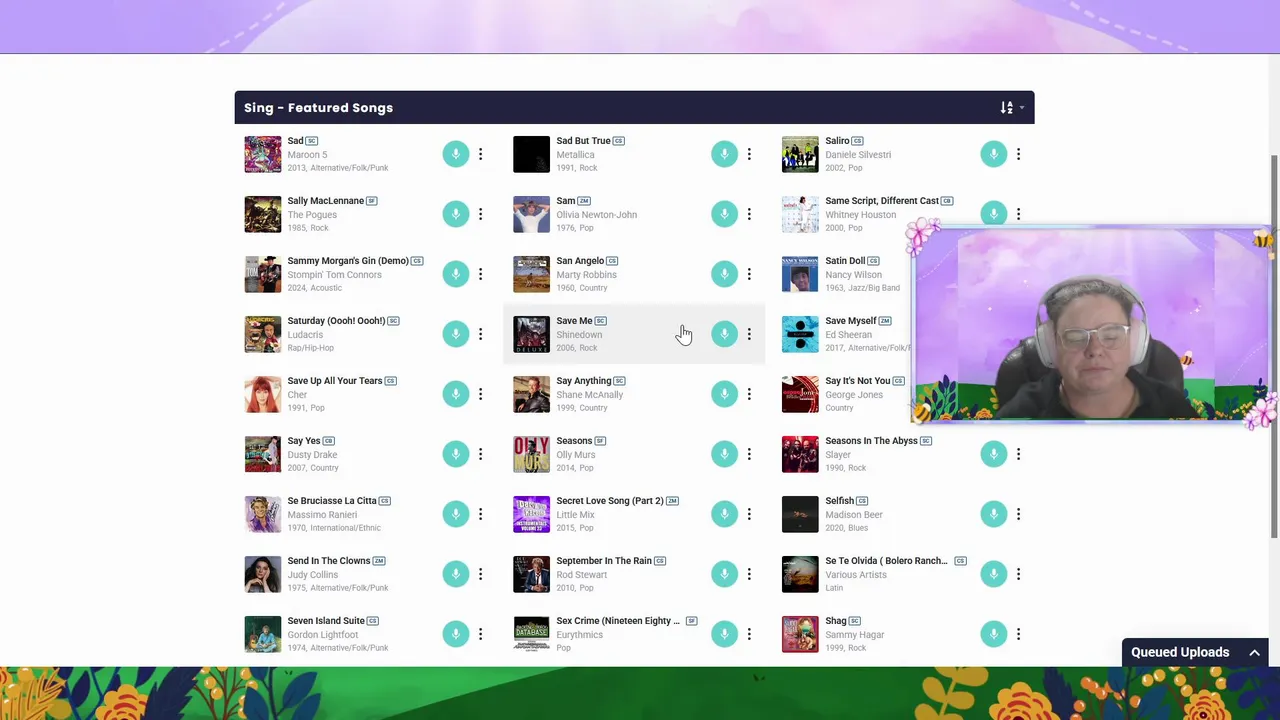The image size is (1280, 720).
Task: Click the Cher album art thumbnail
Action: click(263, 394)
